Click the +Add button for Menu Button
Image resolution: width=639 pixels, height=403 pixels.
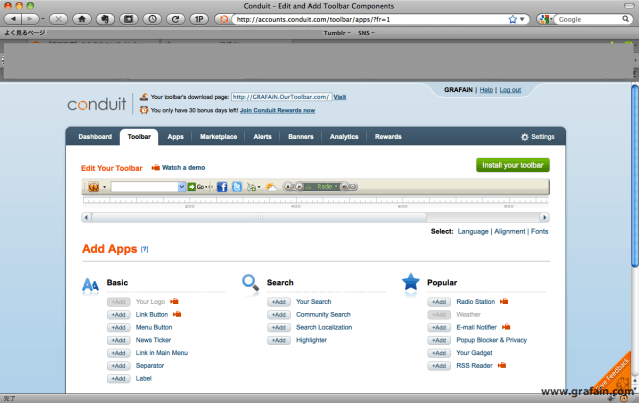[x=119, y=328]
